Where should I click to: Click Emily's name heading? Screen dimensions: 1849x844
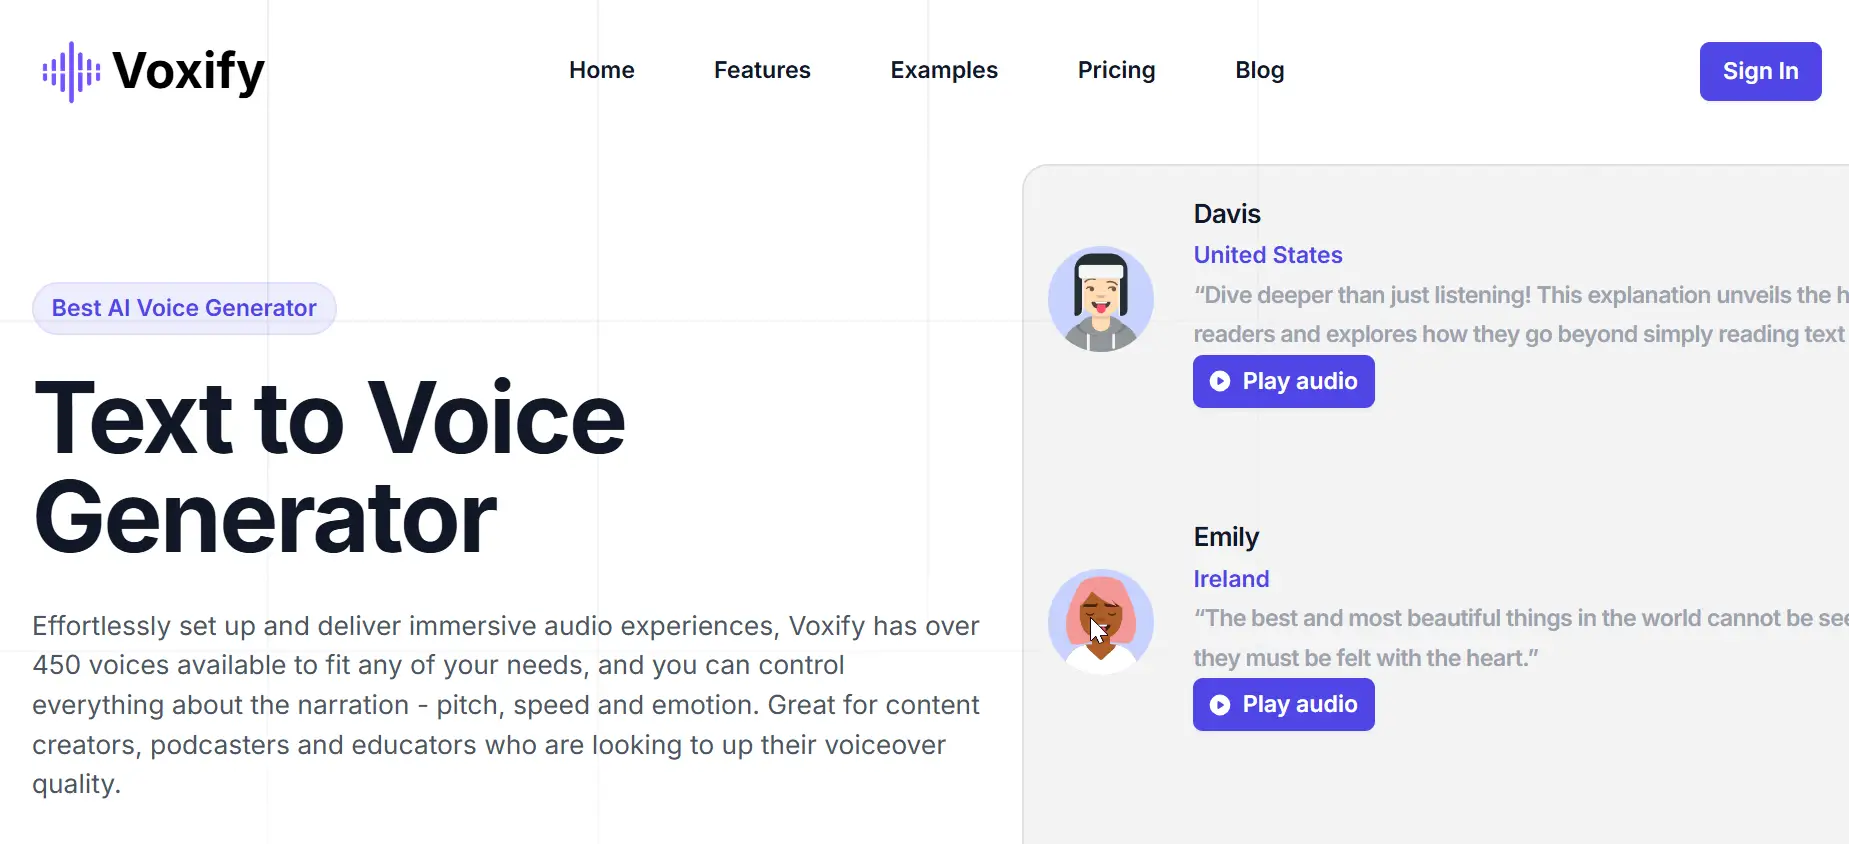pos(1226,536)
